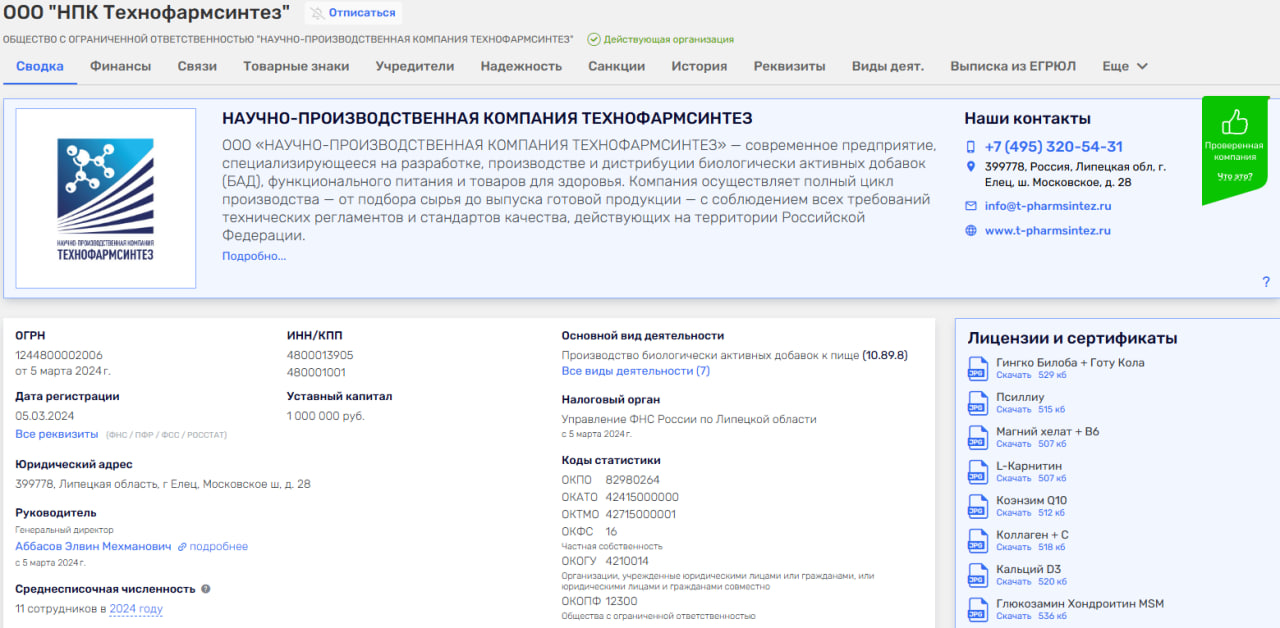Switch to the Финансы tab

click(120, 66)
